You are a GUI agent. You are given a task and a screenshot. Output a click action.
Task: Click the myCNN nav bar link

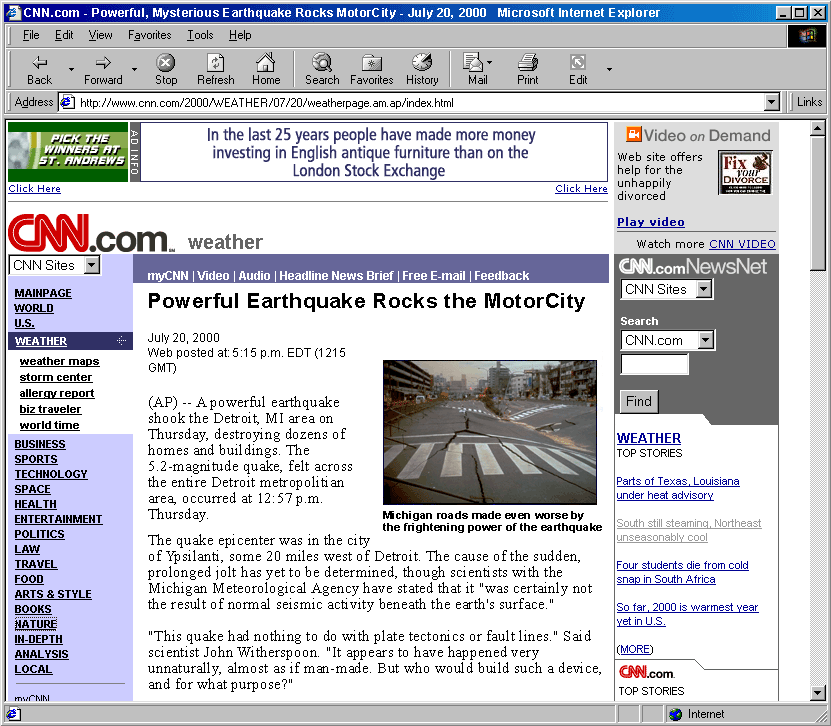point(167,276)
